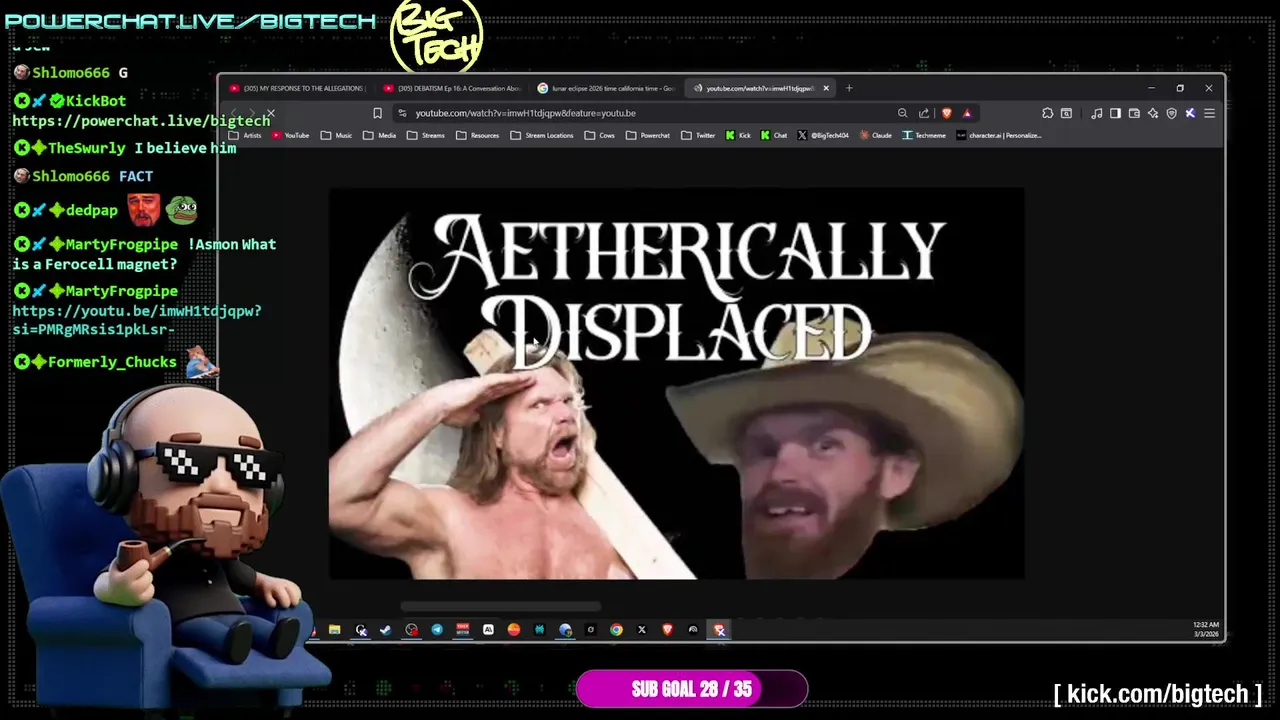Open the Claude bookmark

coord(875,135)
